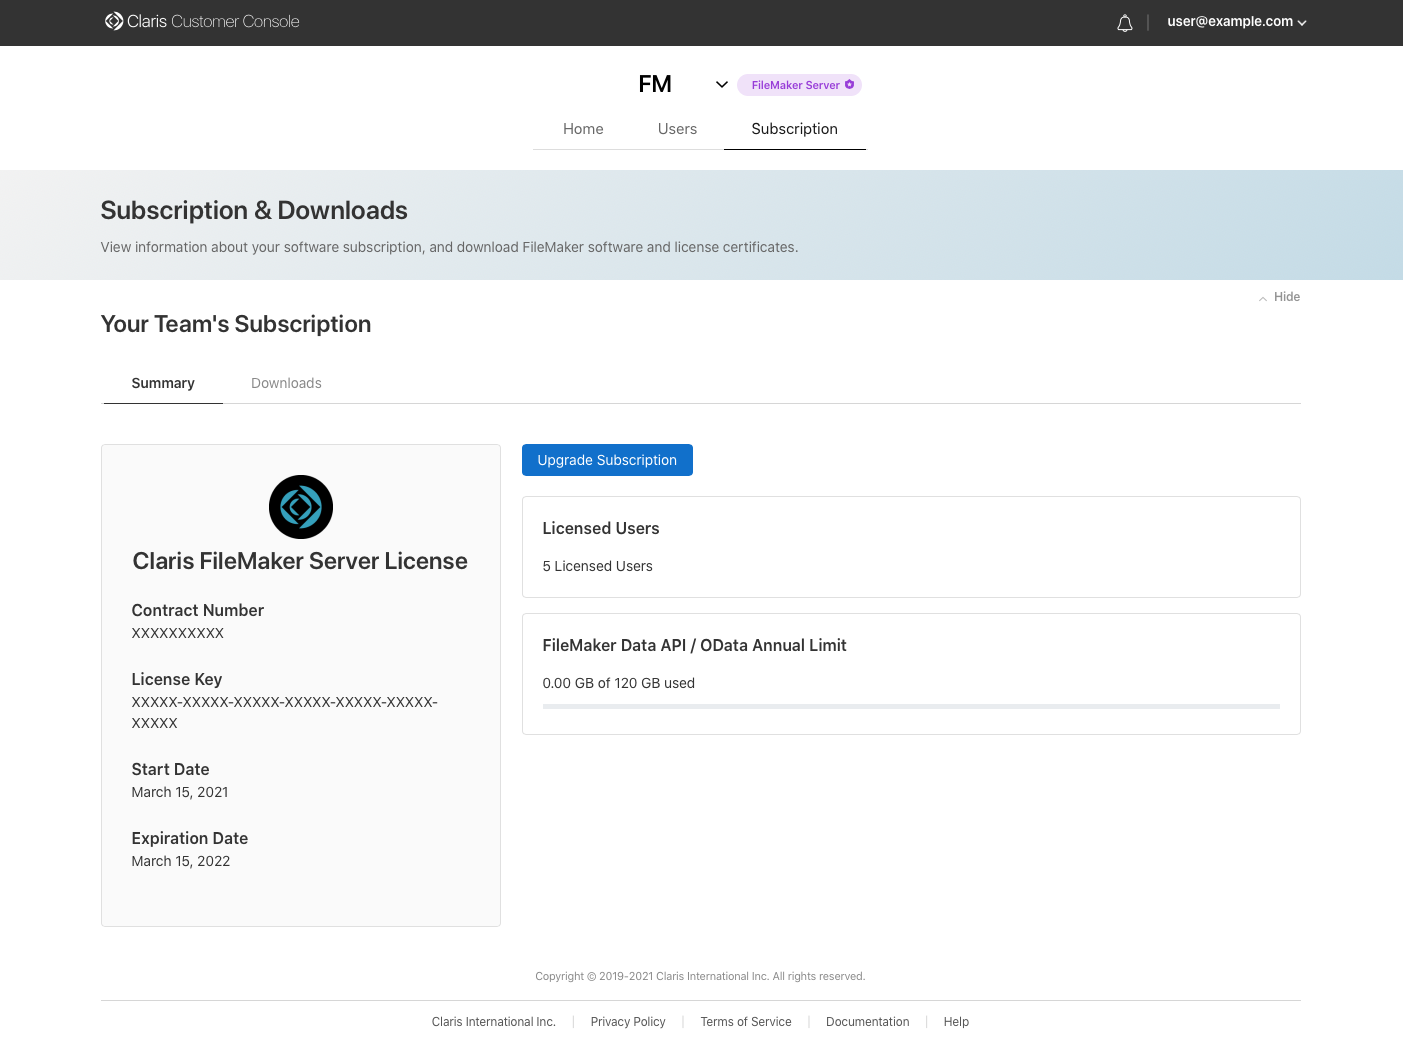
Task: Click the Upgrade Subscription button
Action: tap(607, 460)
